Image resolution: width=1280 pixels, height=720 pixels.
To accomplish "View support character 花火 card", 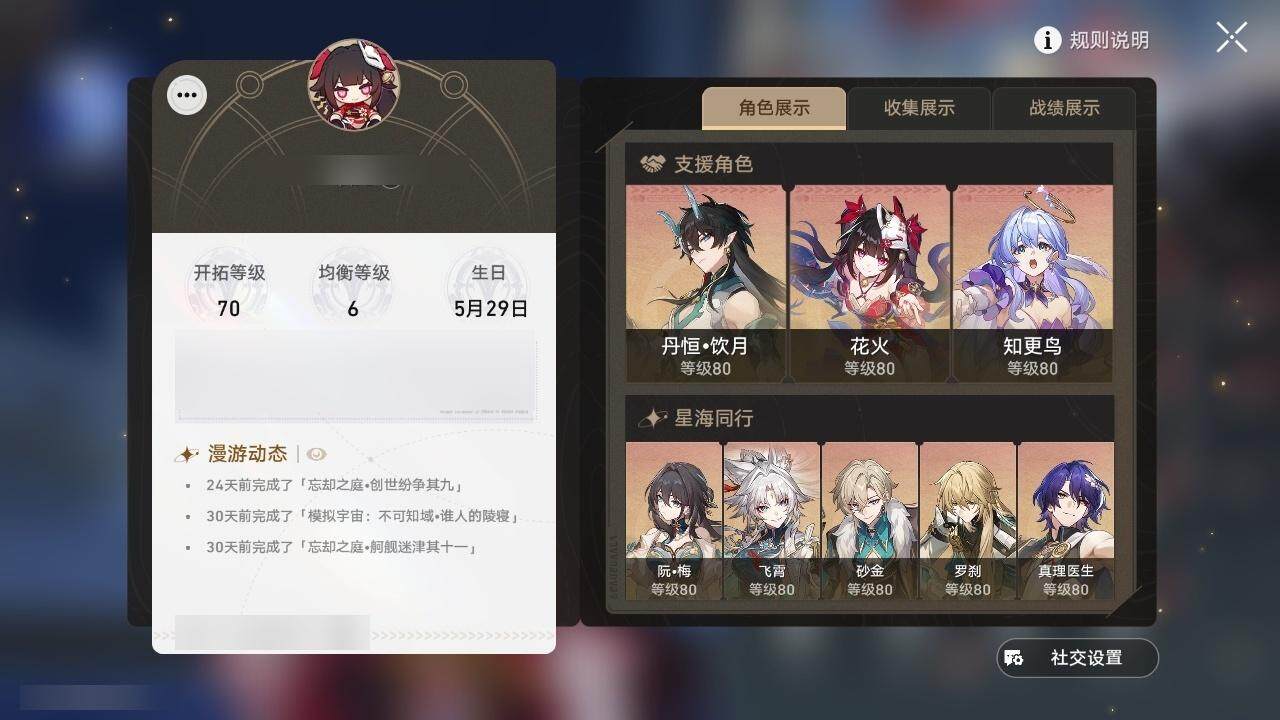I will pyautogui.click(x=869, y=283).
